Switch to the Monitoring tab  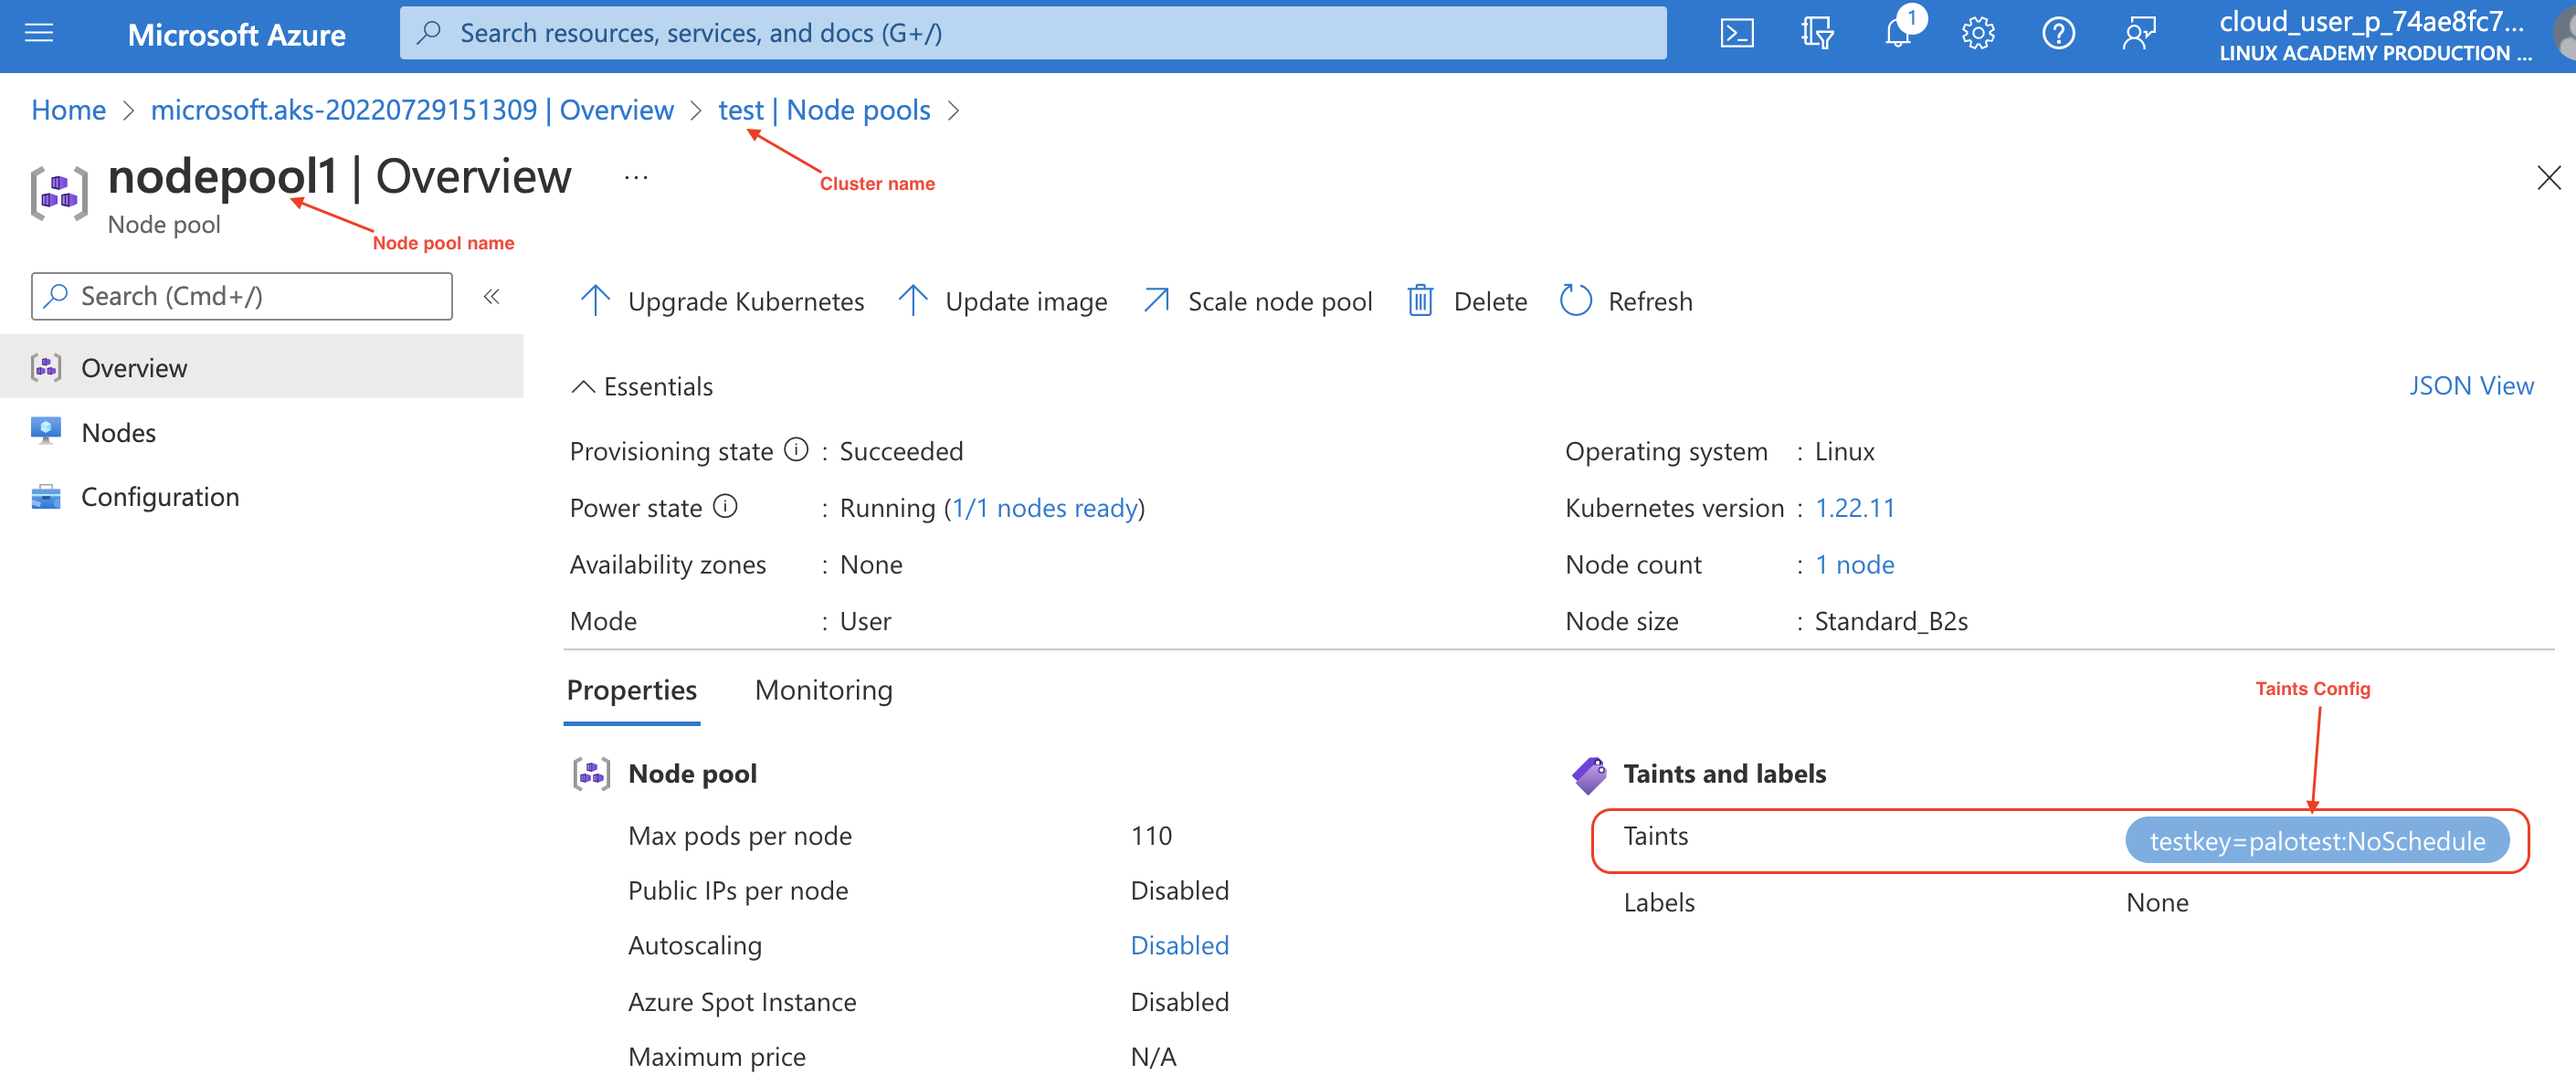pos(823,690)
